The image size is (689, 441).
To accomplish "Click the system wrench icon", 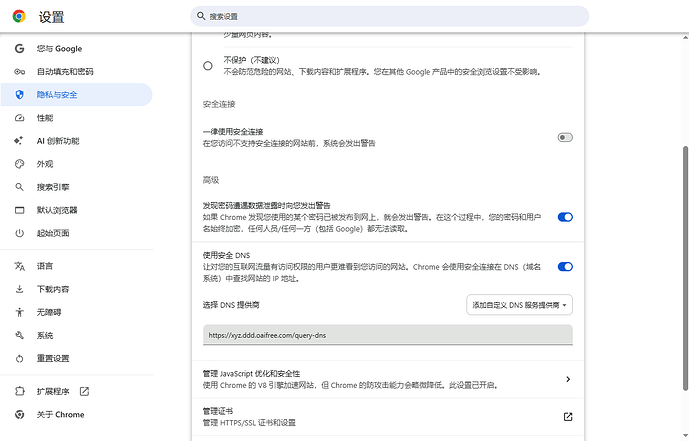I will (x=19, y=335).
